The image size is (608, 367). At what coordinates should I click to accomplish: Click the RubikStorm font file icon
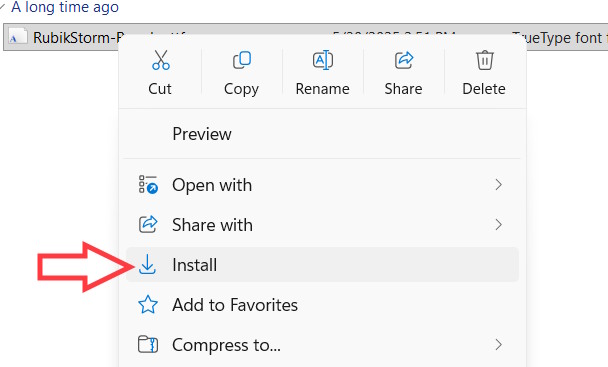(x=18, y=37)
